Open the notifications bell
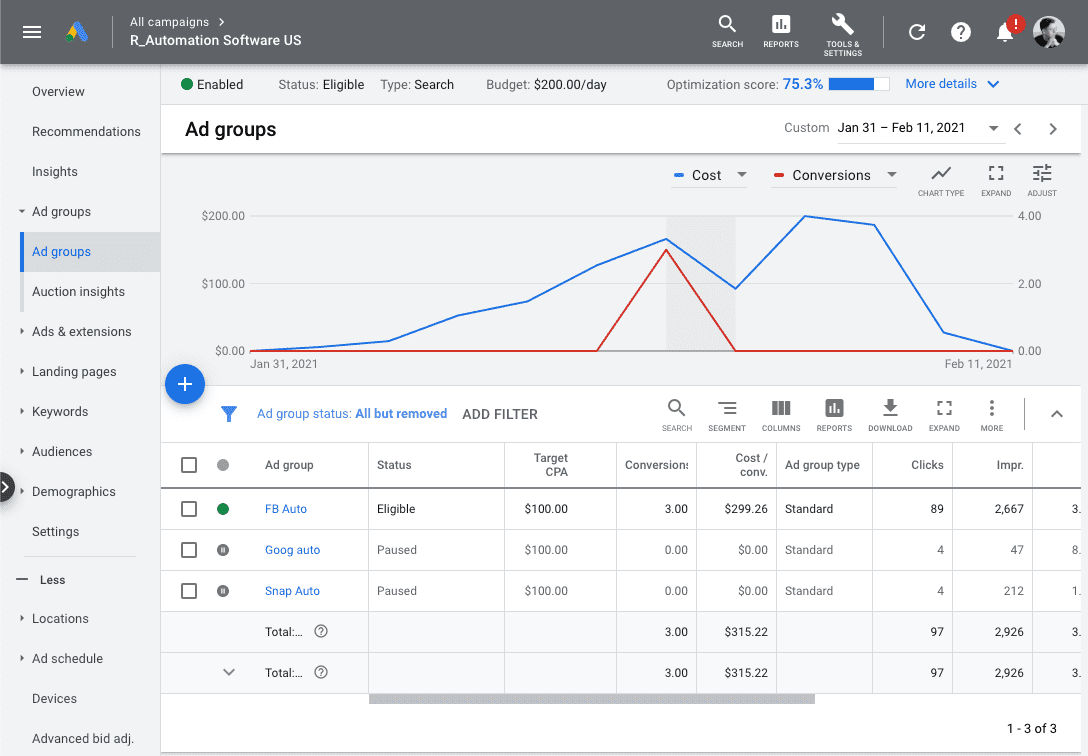This screenshot has height=756, width=1088. pyautogui.click(x=1005, y=32)
